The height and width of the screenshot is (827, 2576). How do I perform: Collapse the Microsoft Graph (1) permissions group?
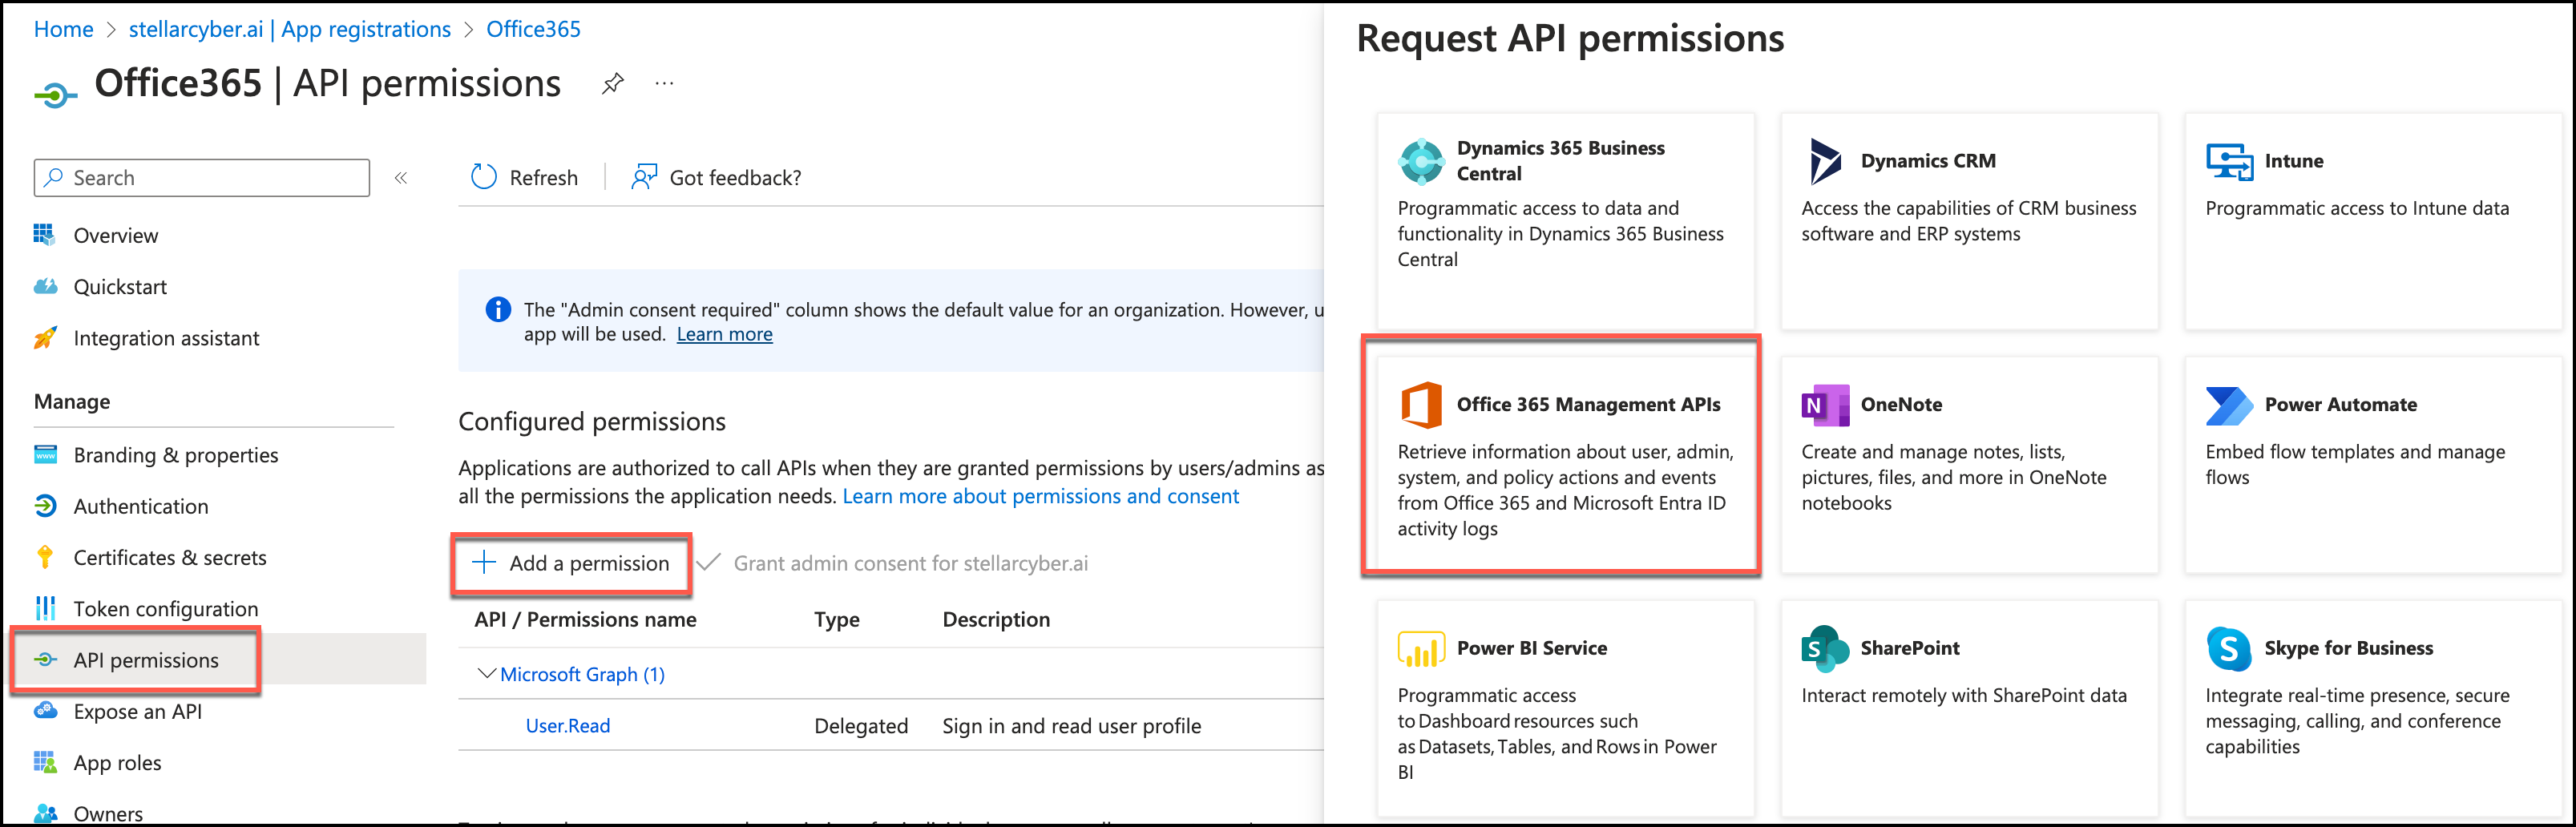click(487, 674)
